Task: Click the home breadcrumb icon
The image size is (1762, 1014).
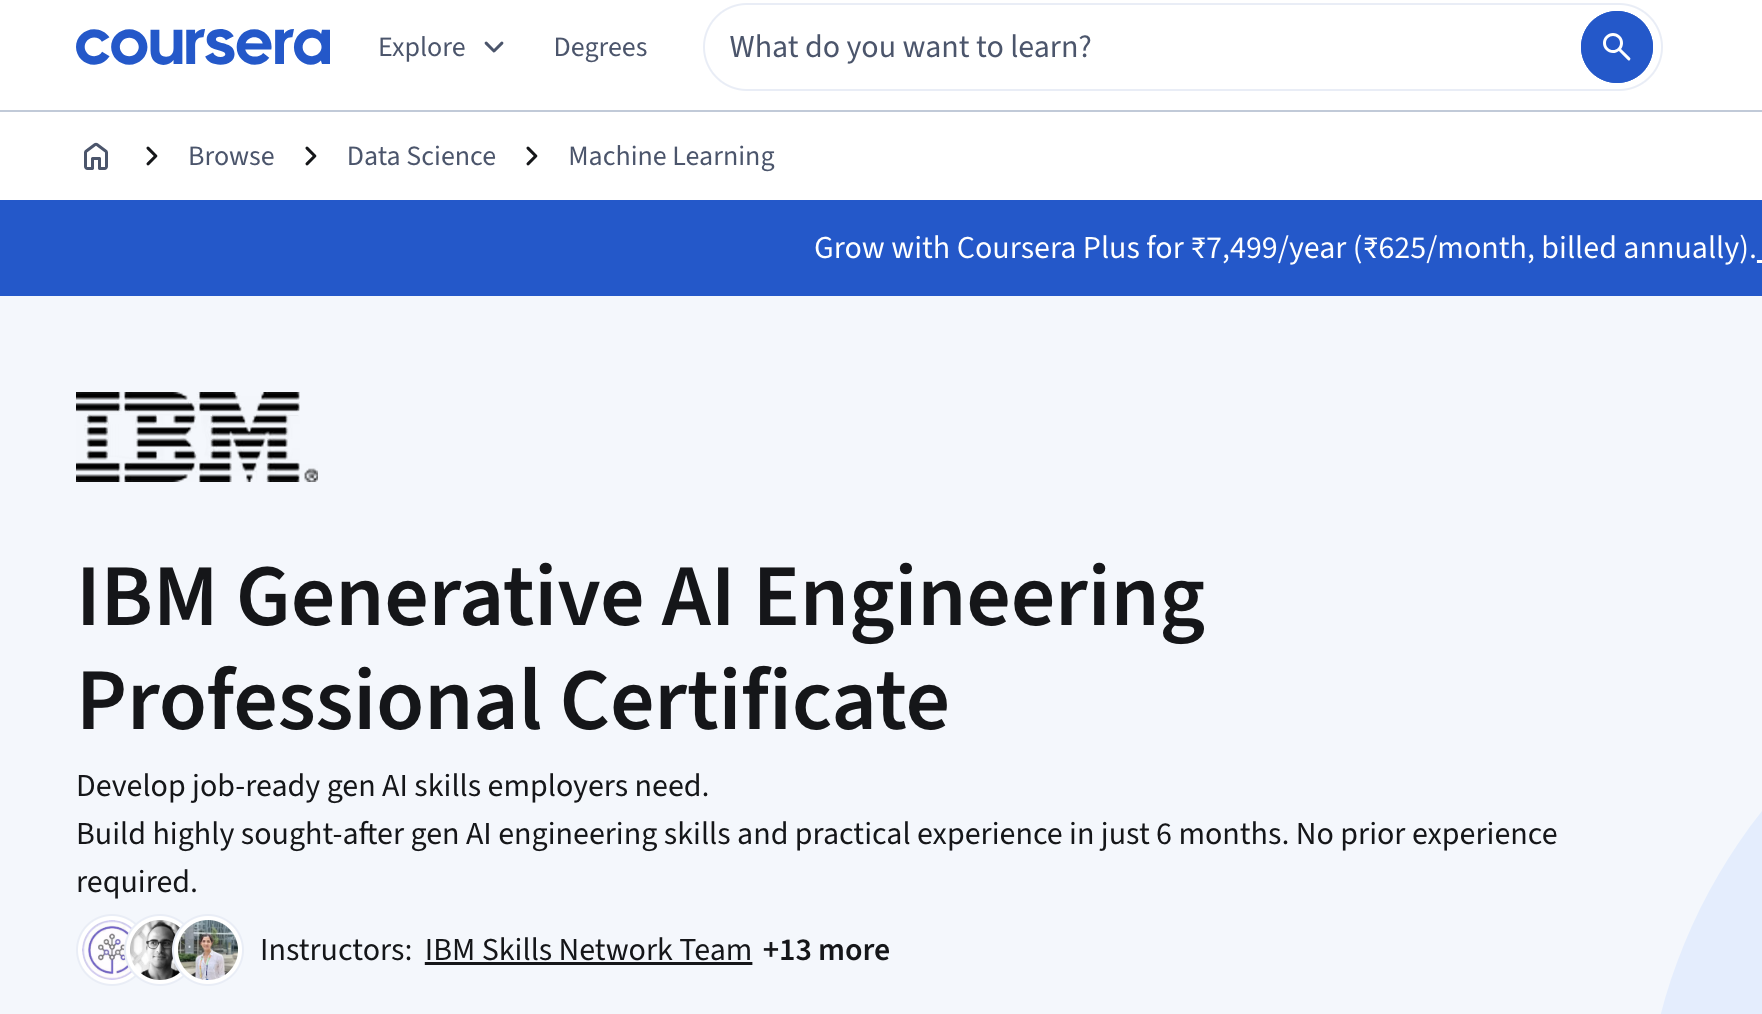Action: [96, 156]
